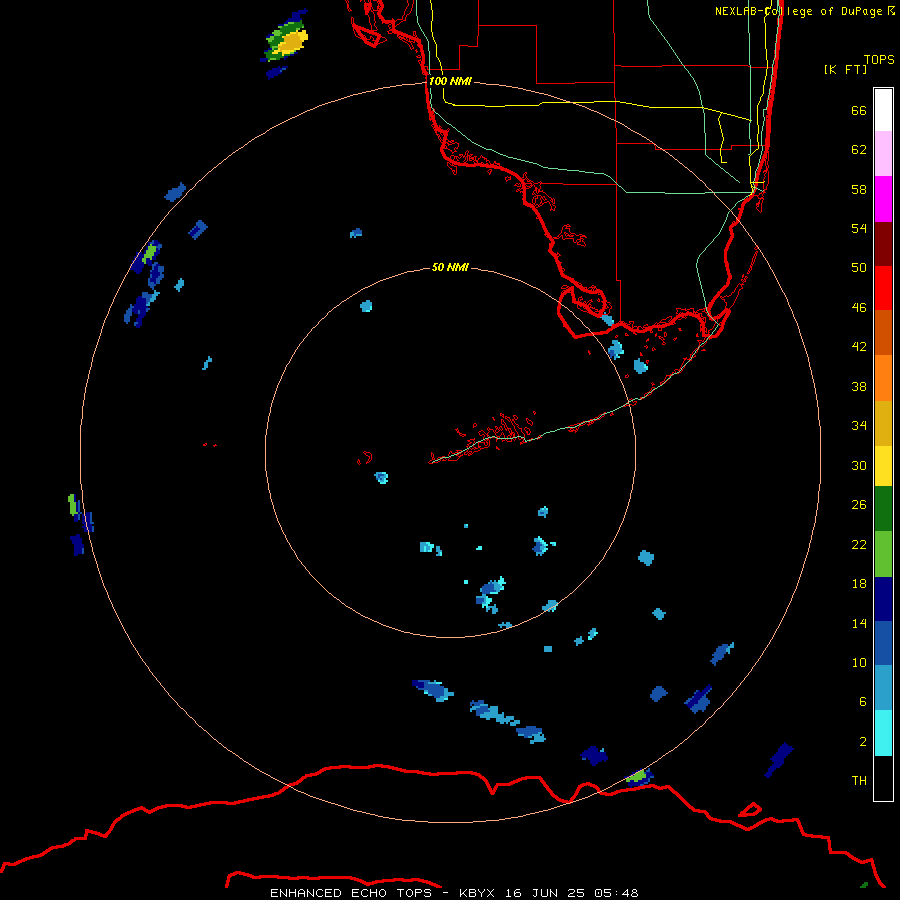The image size is (900, 900).
Task: Click the '22' legend value
Action: (x=859, y=544)
